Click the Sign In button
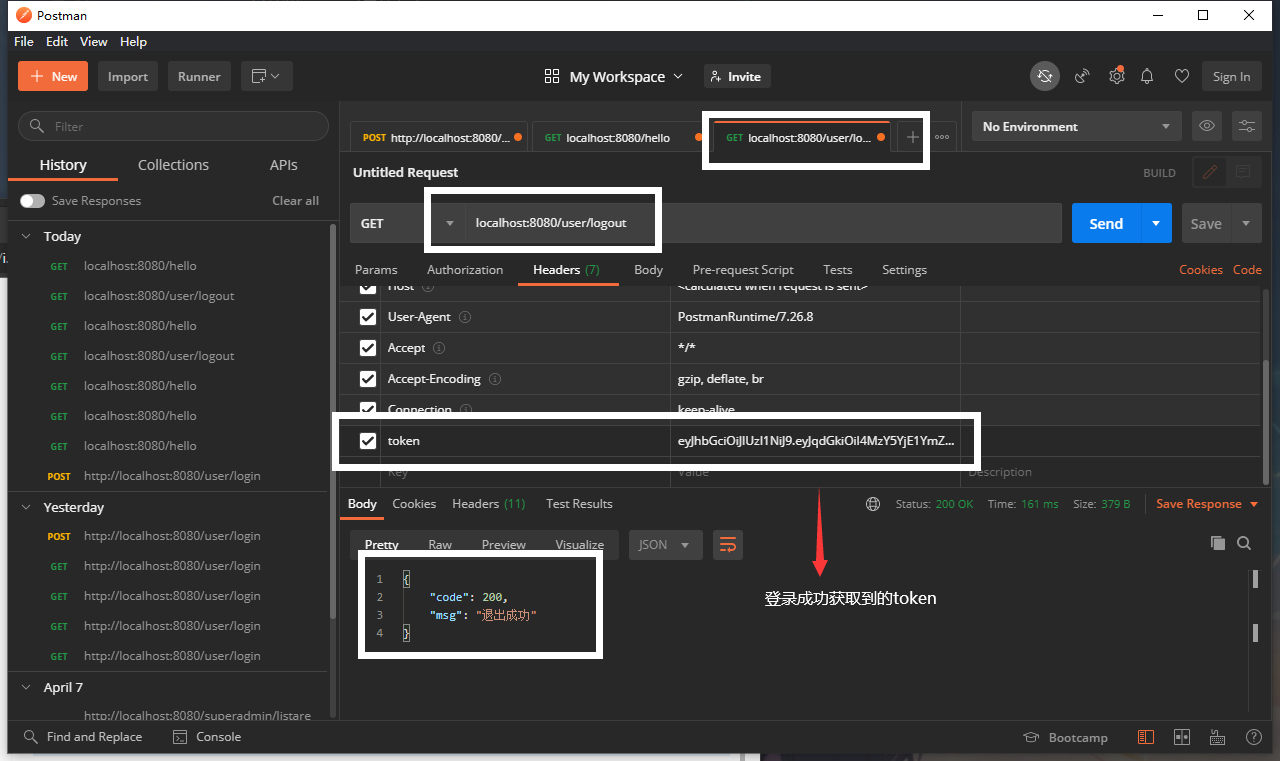 1231,76
